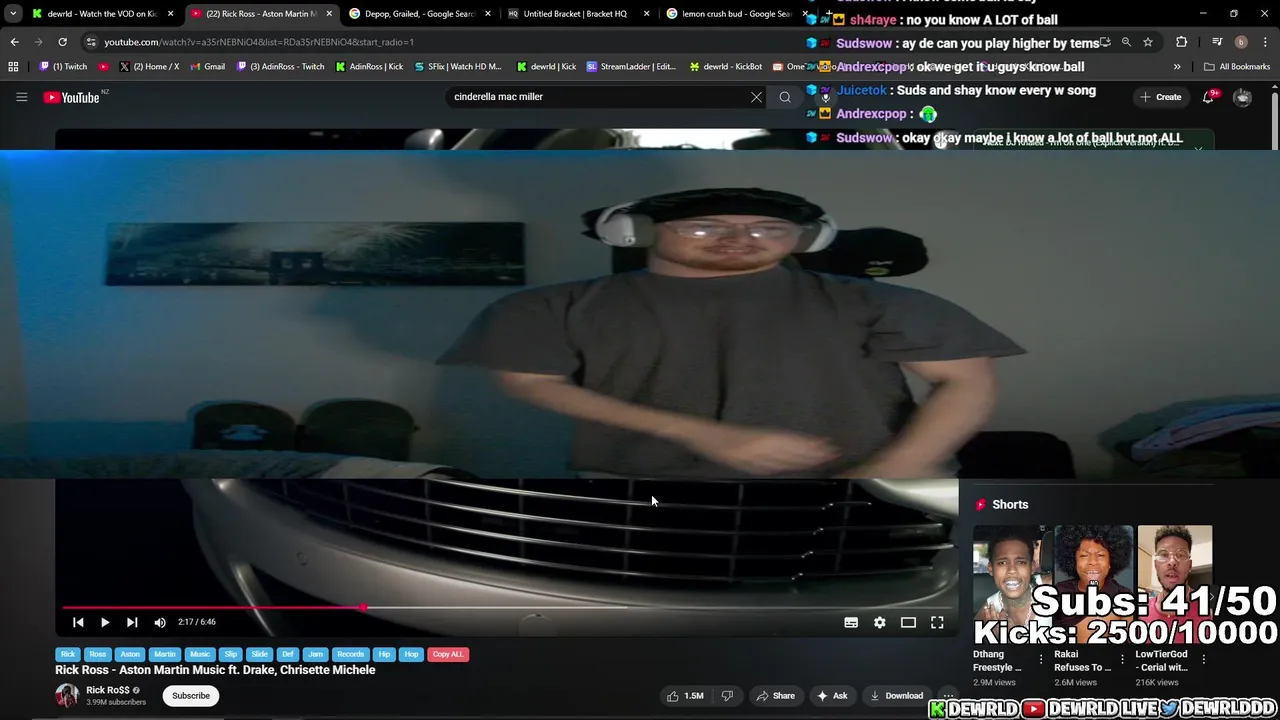Open the player settings gear
Image resolution: width=1280 pixels, height=720 pixels.
tap(880, 622)
